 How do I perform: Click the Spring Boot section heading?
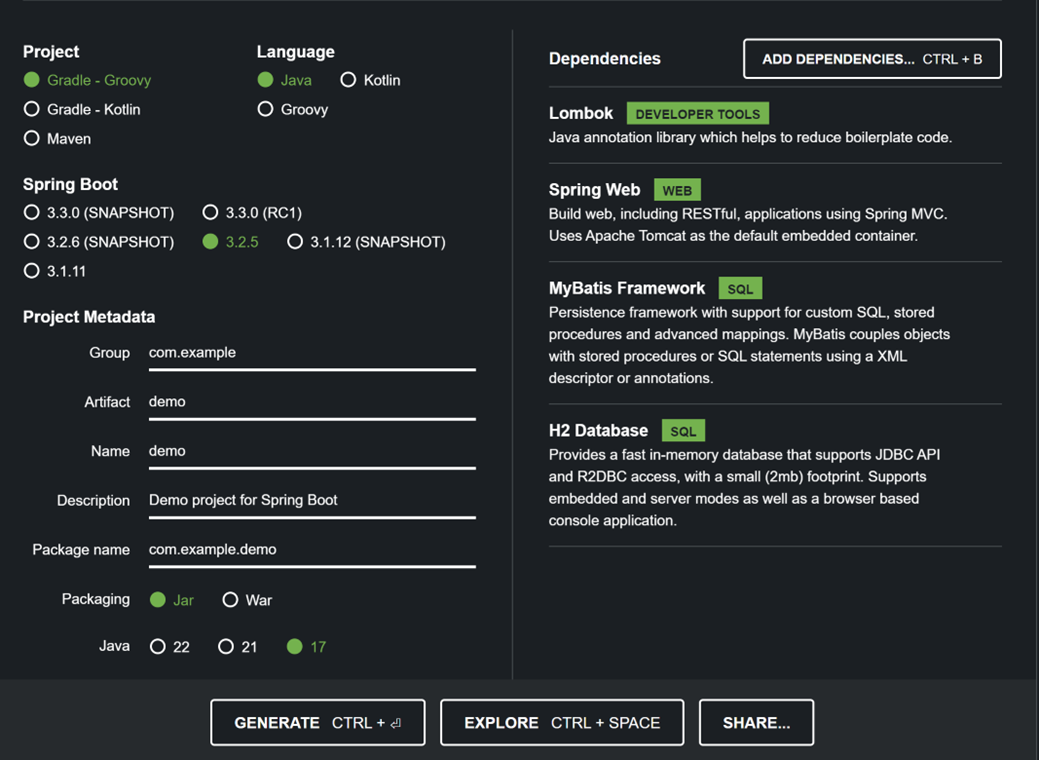pos(70,184)
